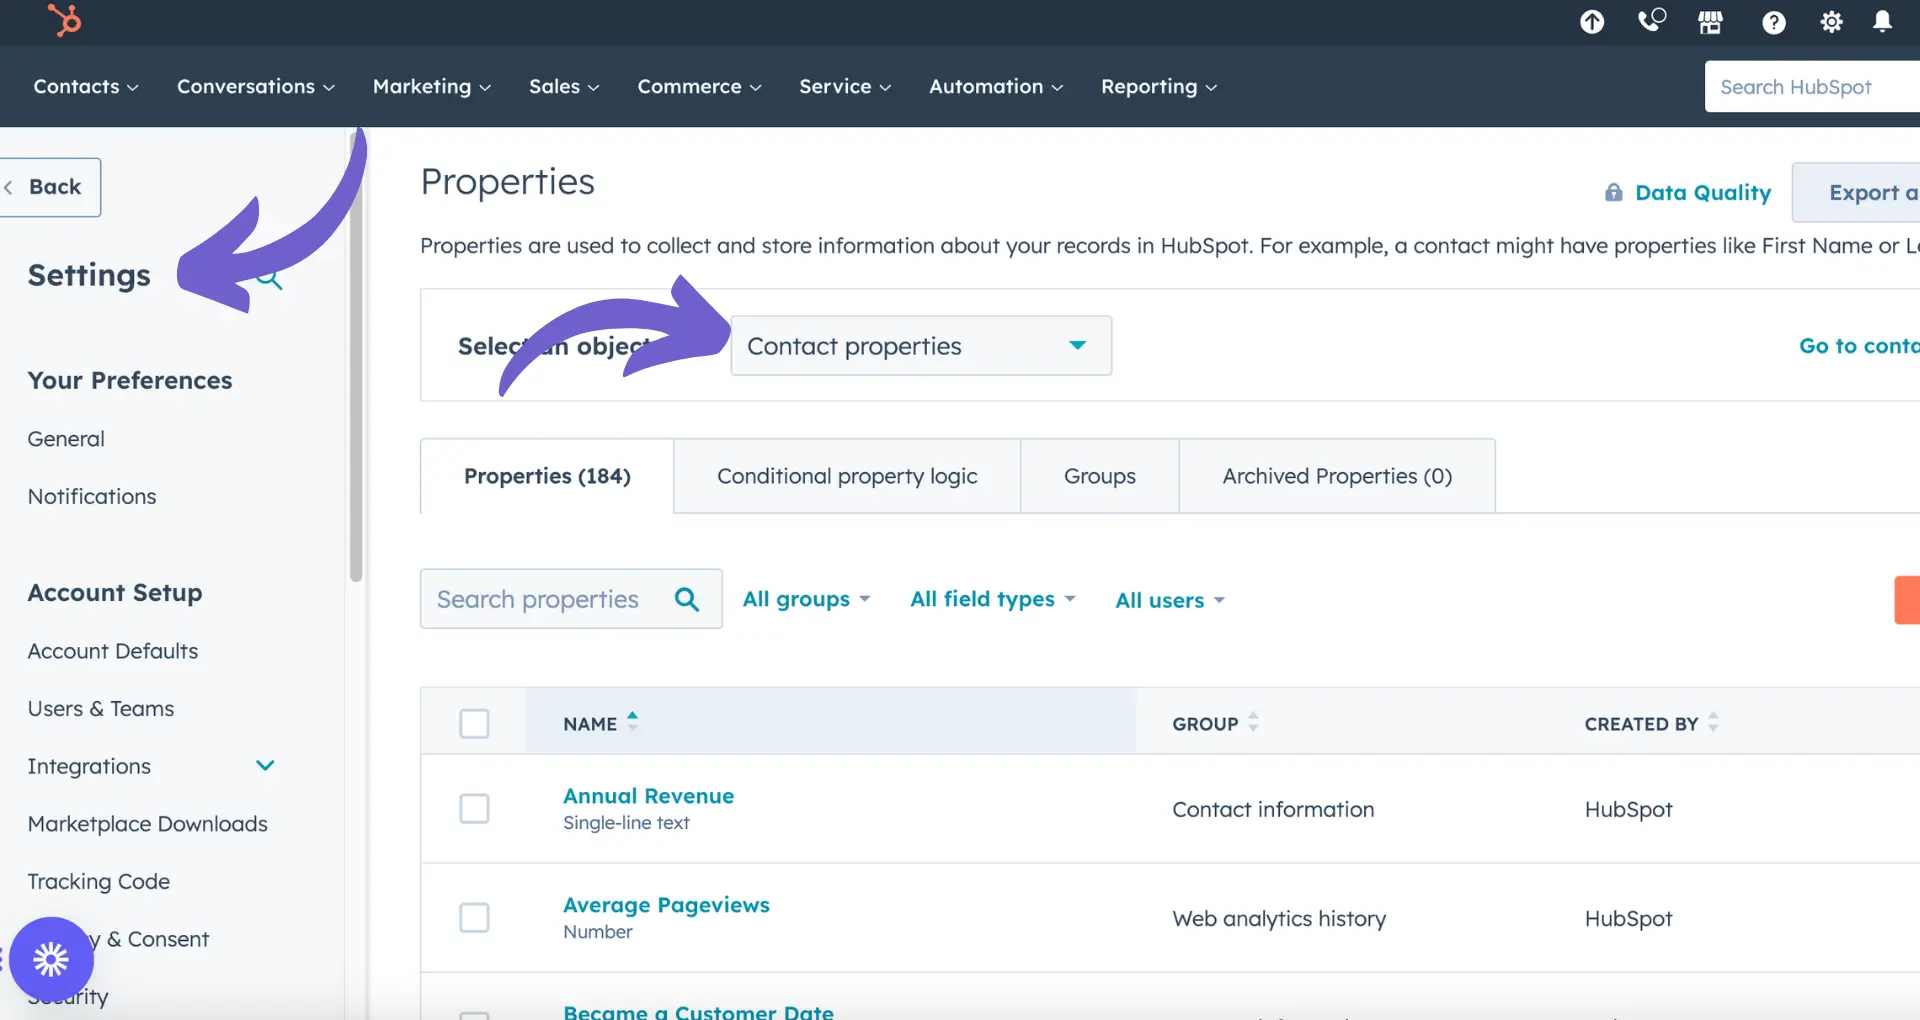Click the purple floating widget button
Viewport: 1920px width, 1020px height.
(51, 960)
